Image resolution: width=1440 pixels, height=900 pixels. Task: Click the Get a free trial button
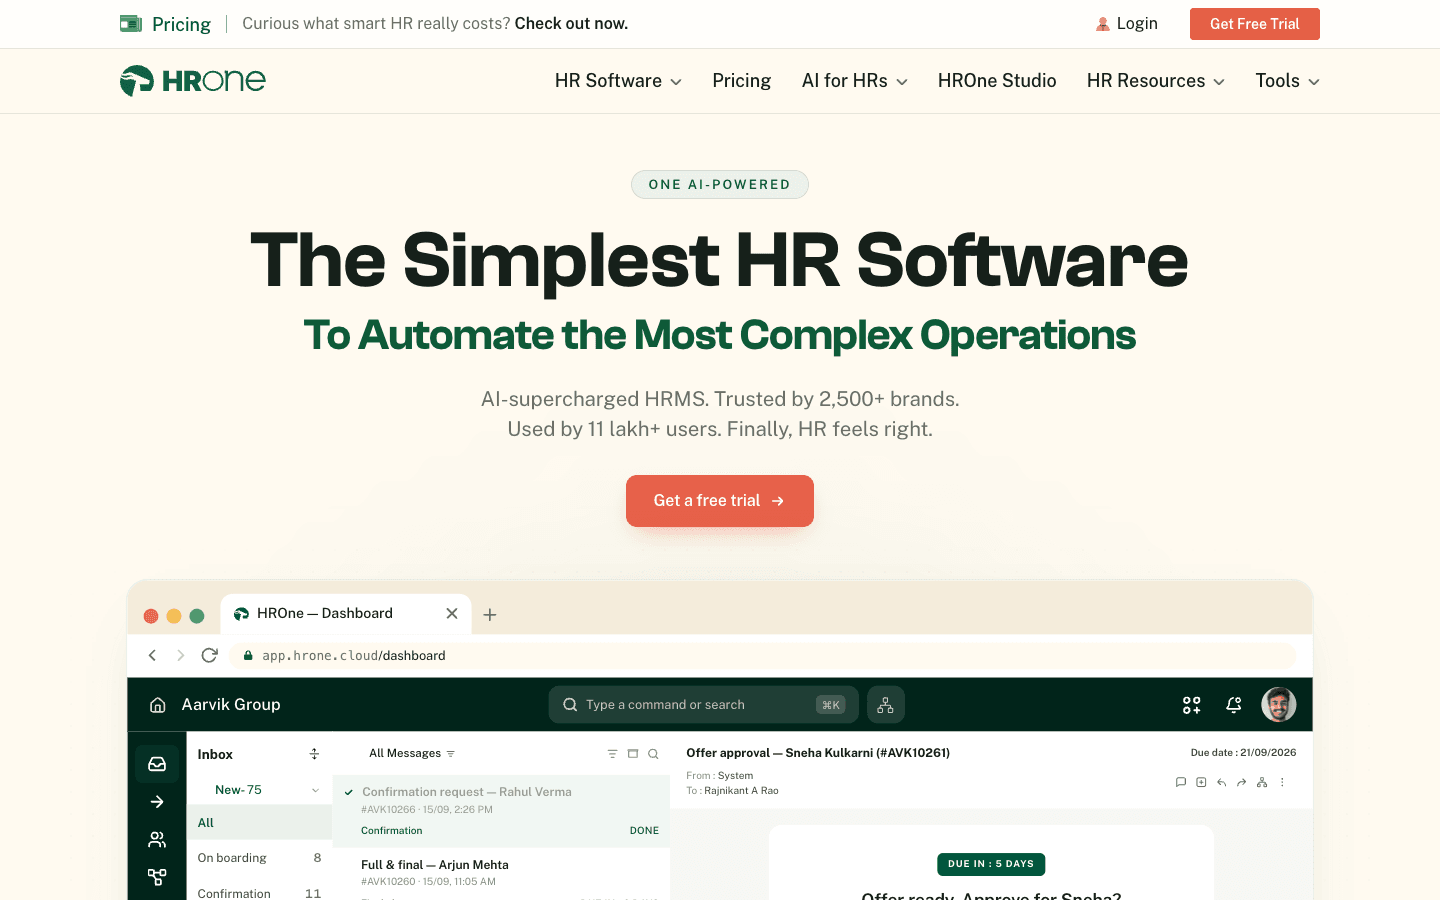(720, 501)
